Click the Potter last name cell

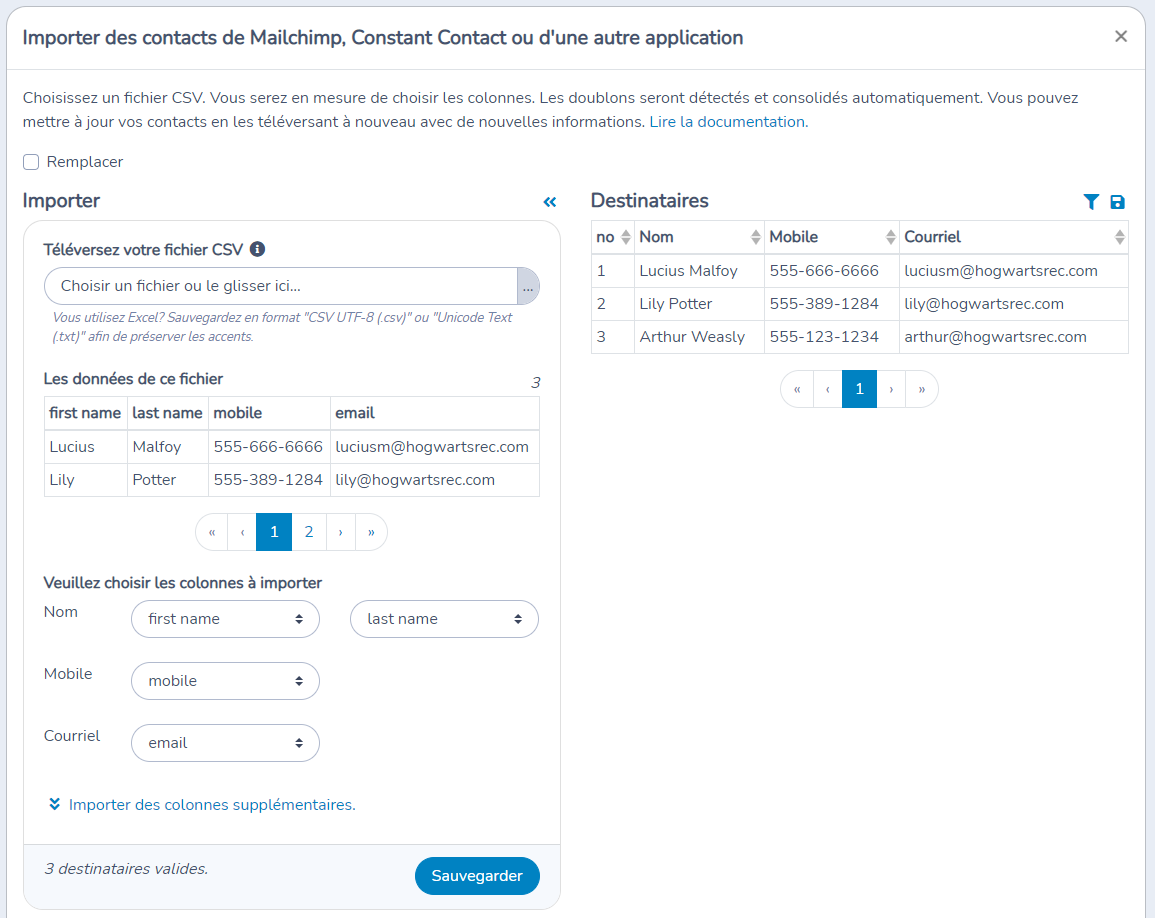[x=168, y=480]
